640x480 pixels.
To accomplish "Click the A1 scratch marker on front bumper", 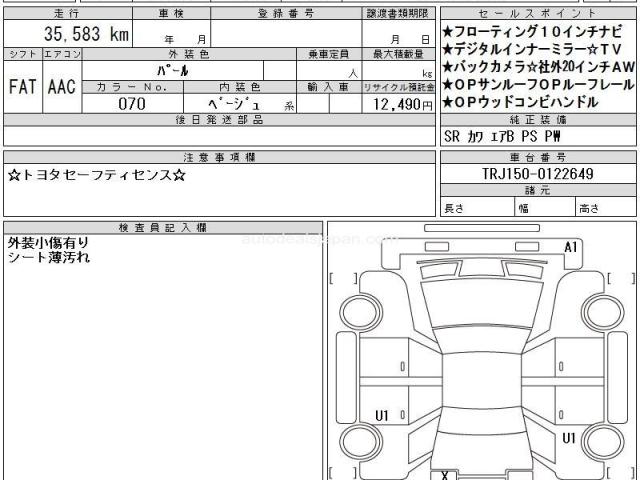I will click(571, 247).
